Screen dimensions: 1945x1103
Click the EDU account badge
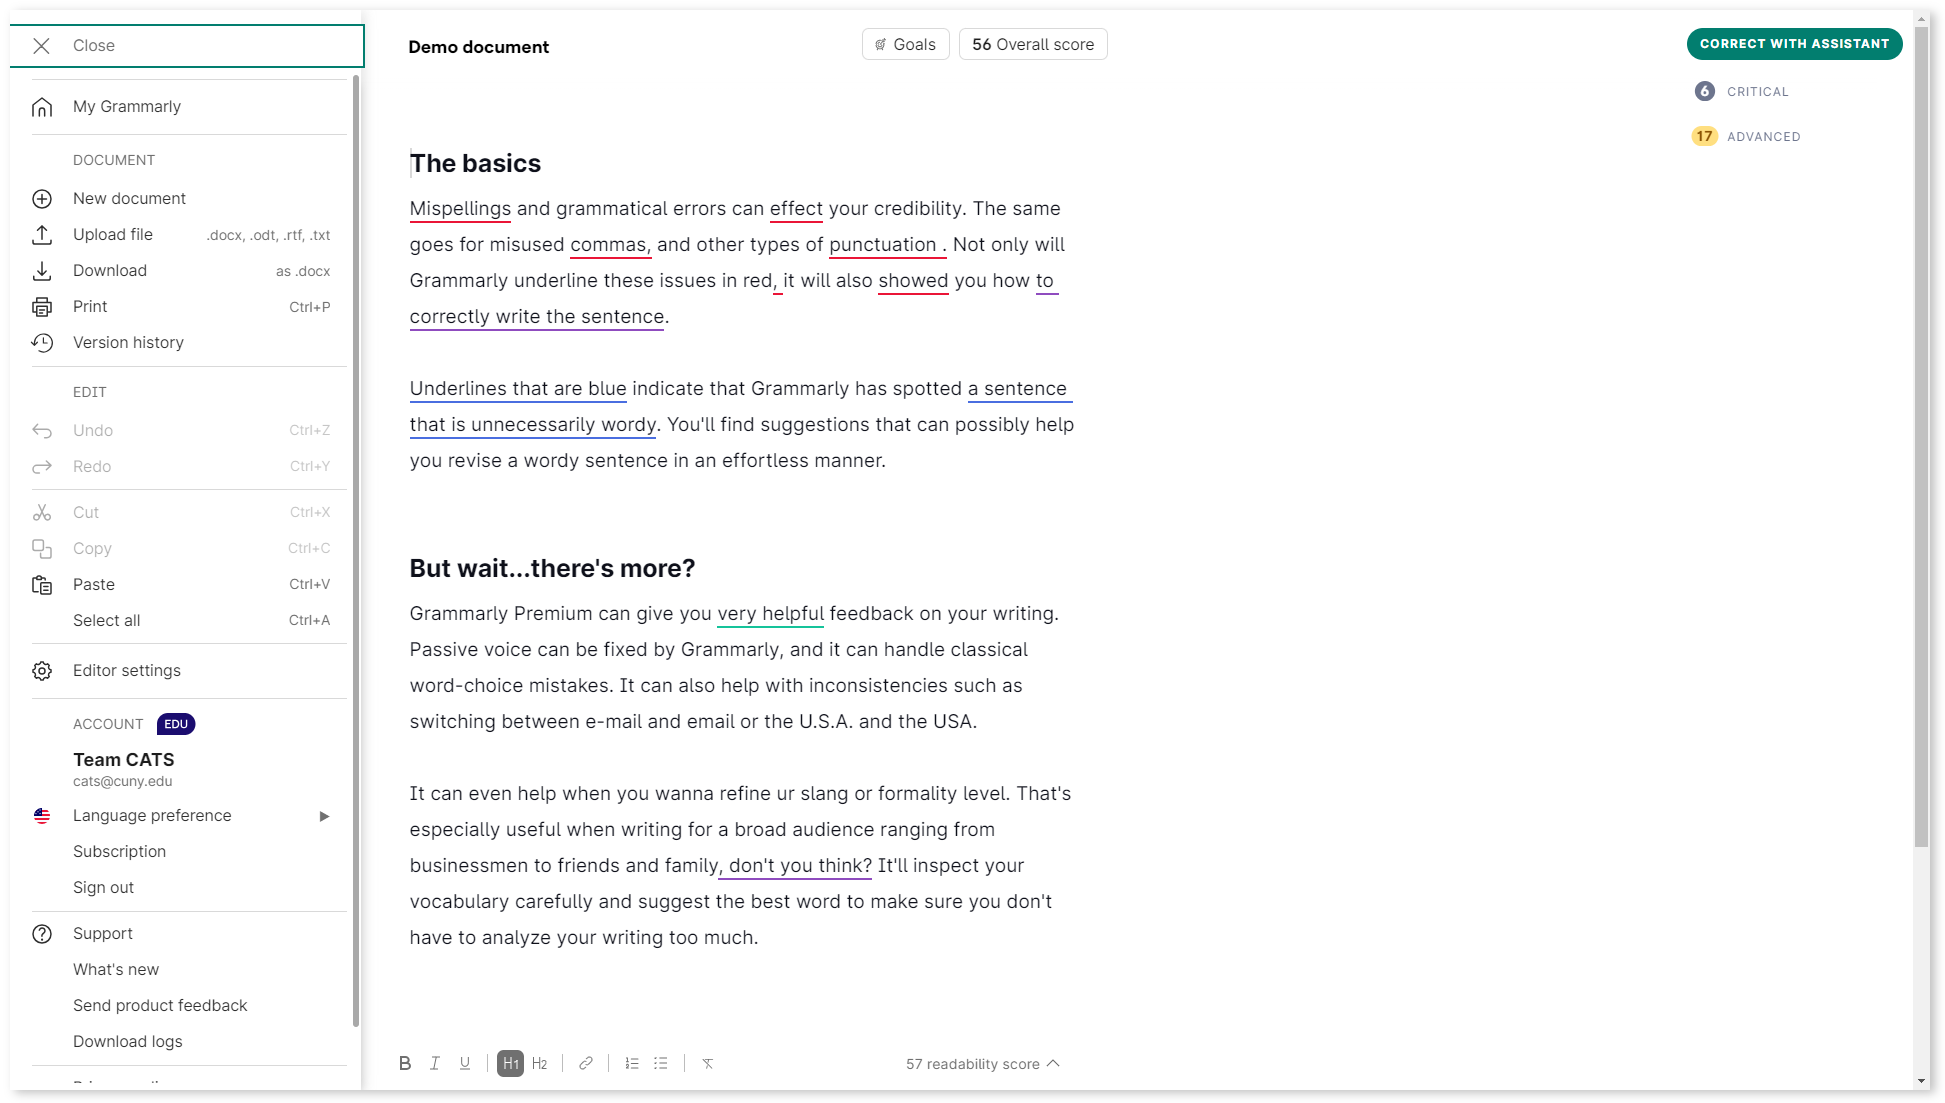click(176, 724)
